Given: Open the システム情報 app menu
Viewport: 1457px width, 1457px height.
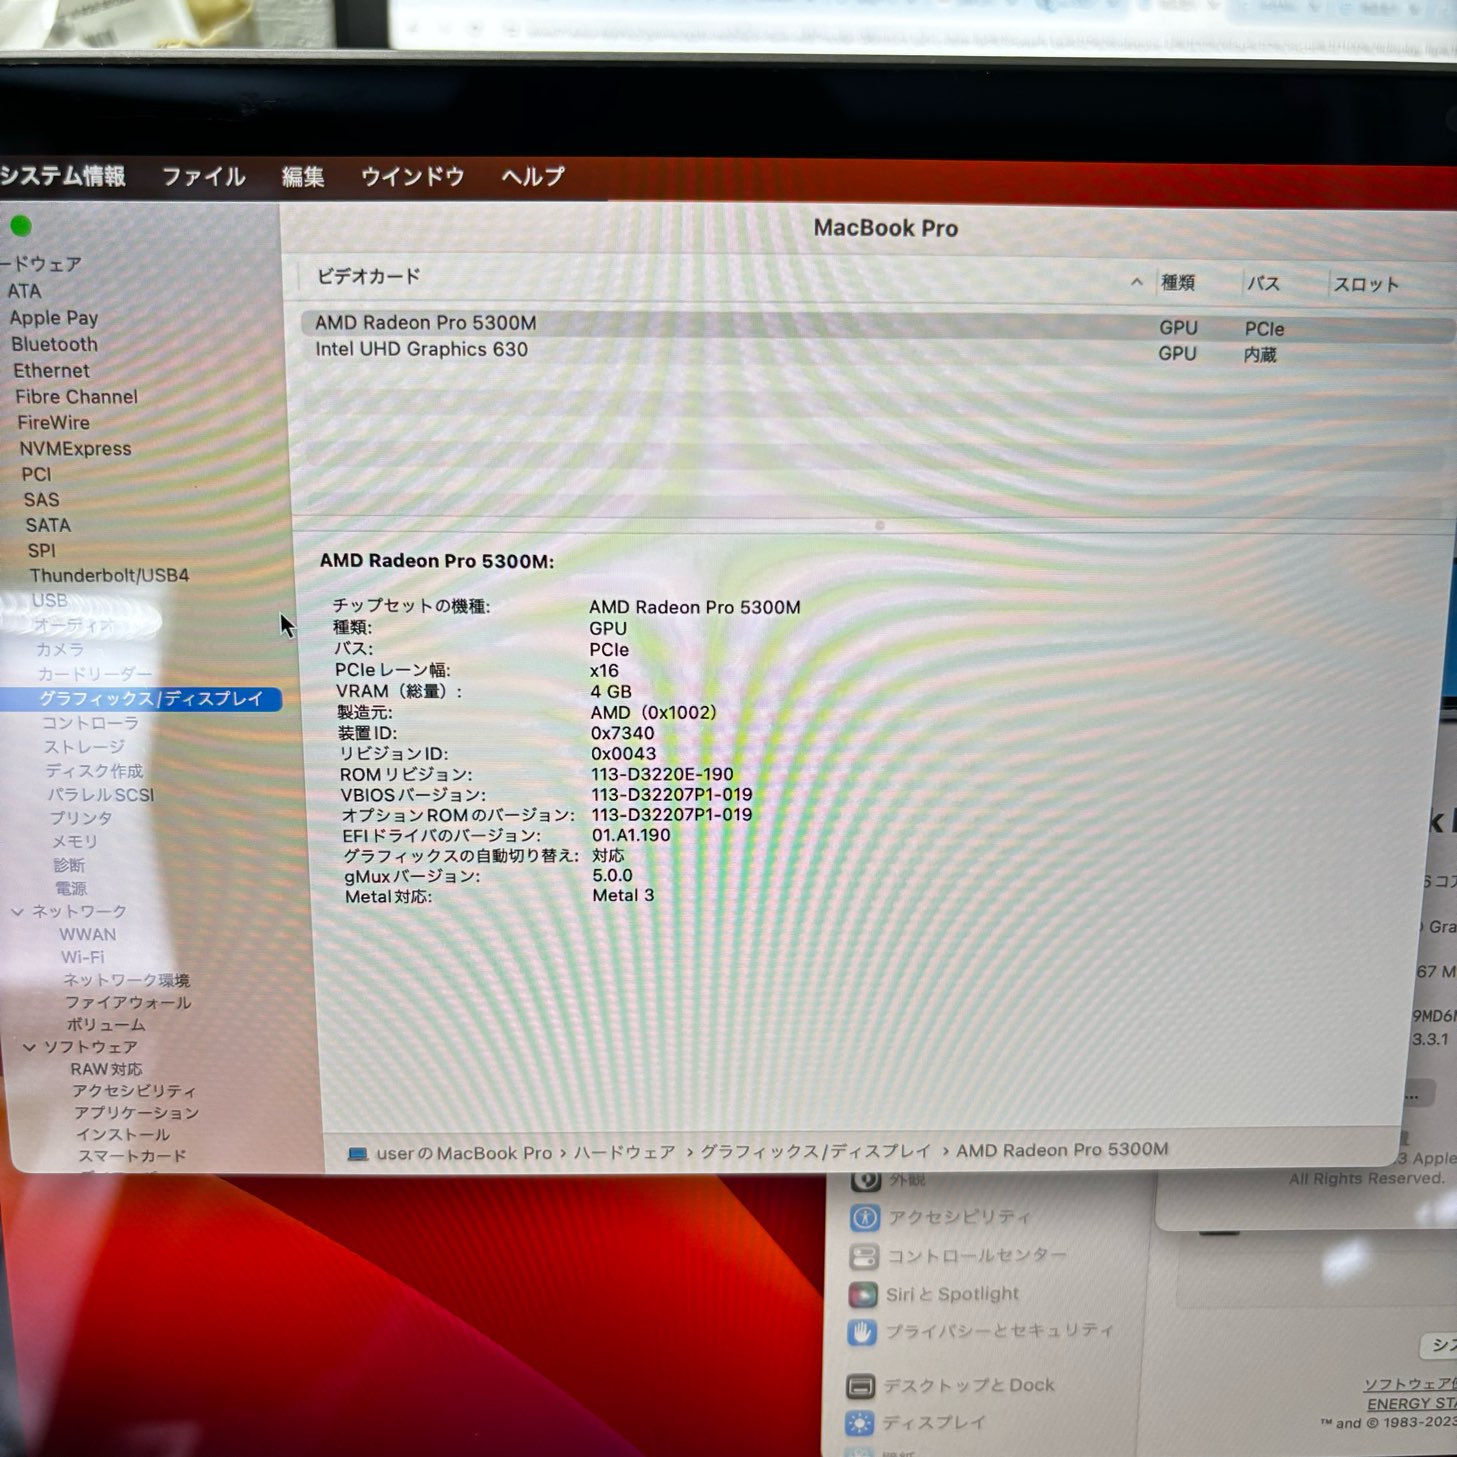Looking at the screenshot, I should coord(62,176).
